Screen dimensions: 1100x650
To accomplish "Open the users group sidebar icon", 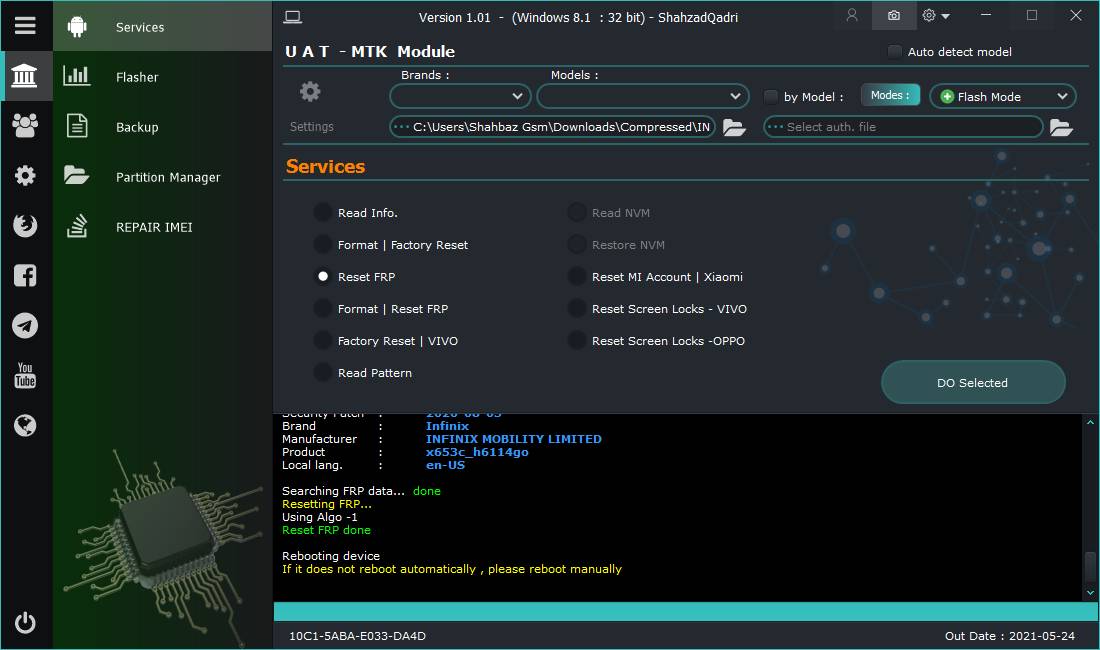I will pos(25,126).
